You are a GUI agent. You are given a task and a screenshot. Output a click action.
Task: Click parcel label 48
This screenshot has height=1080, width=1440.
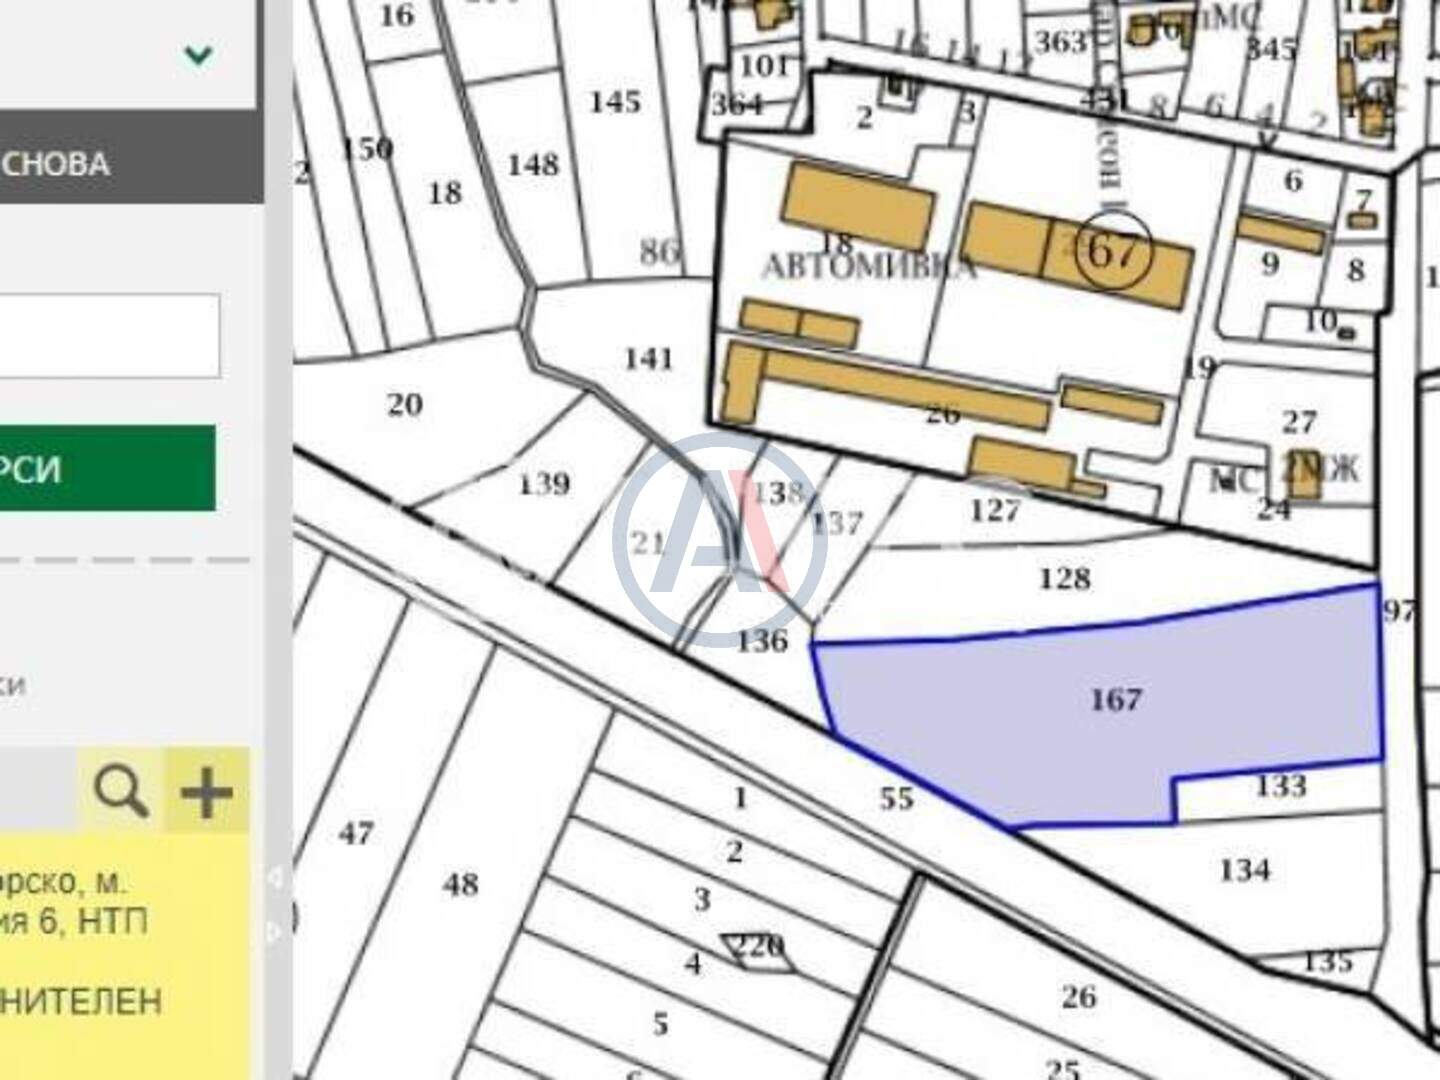[x=461, y=884]
